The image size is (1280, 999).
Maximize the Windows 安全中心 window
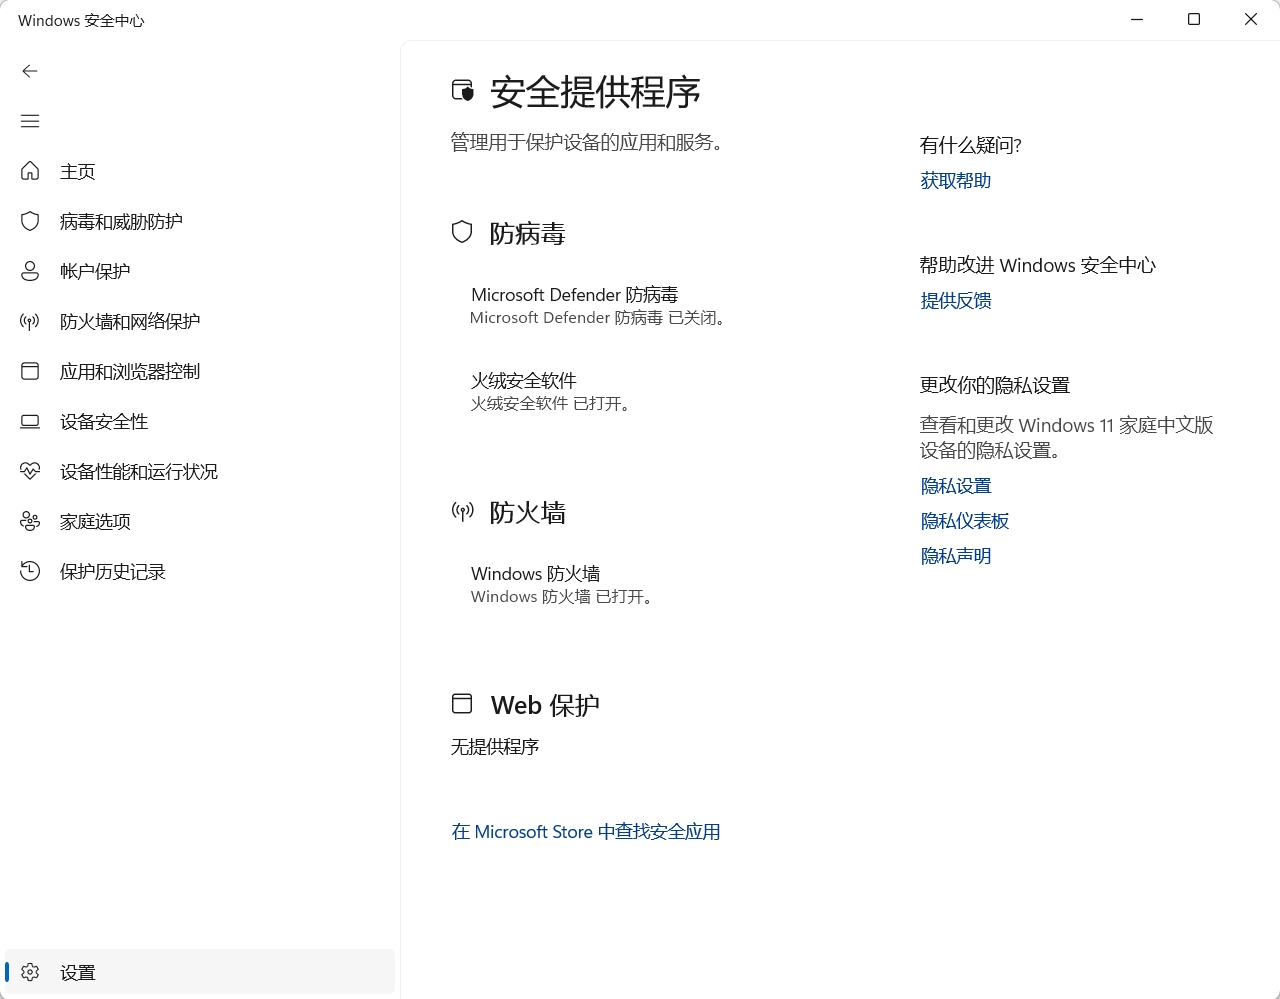tap(1194, 20)
